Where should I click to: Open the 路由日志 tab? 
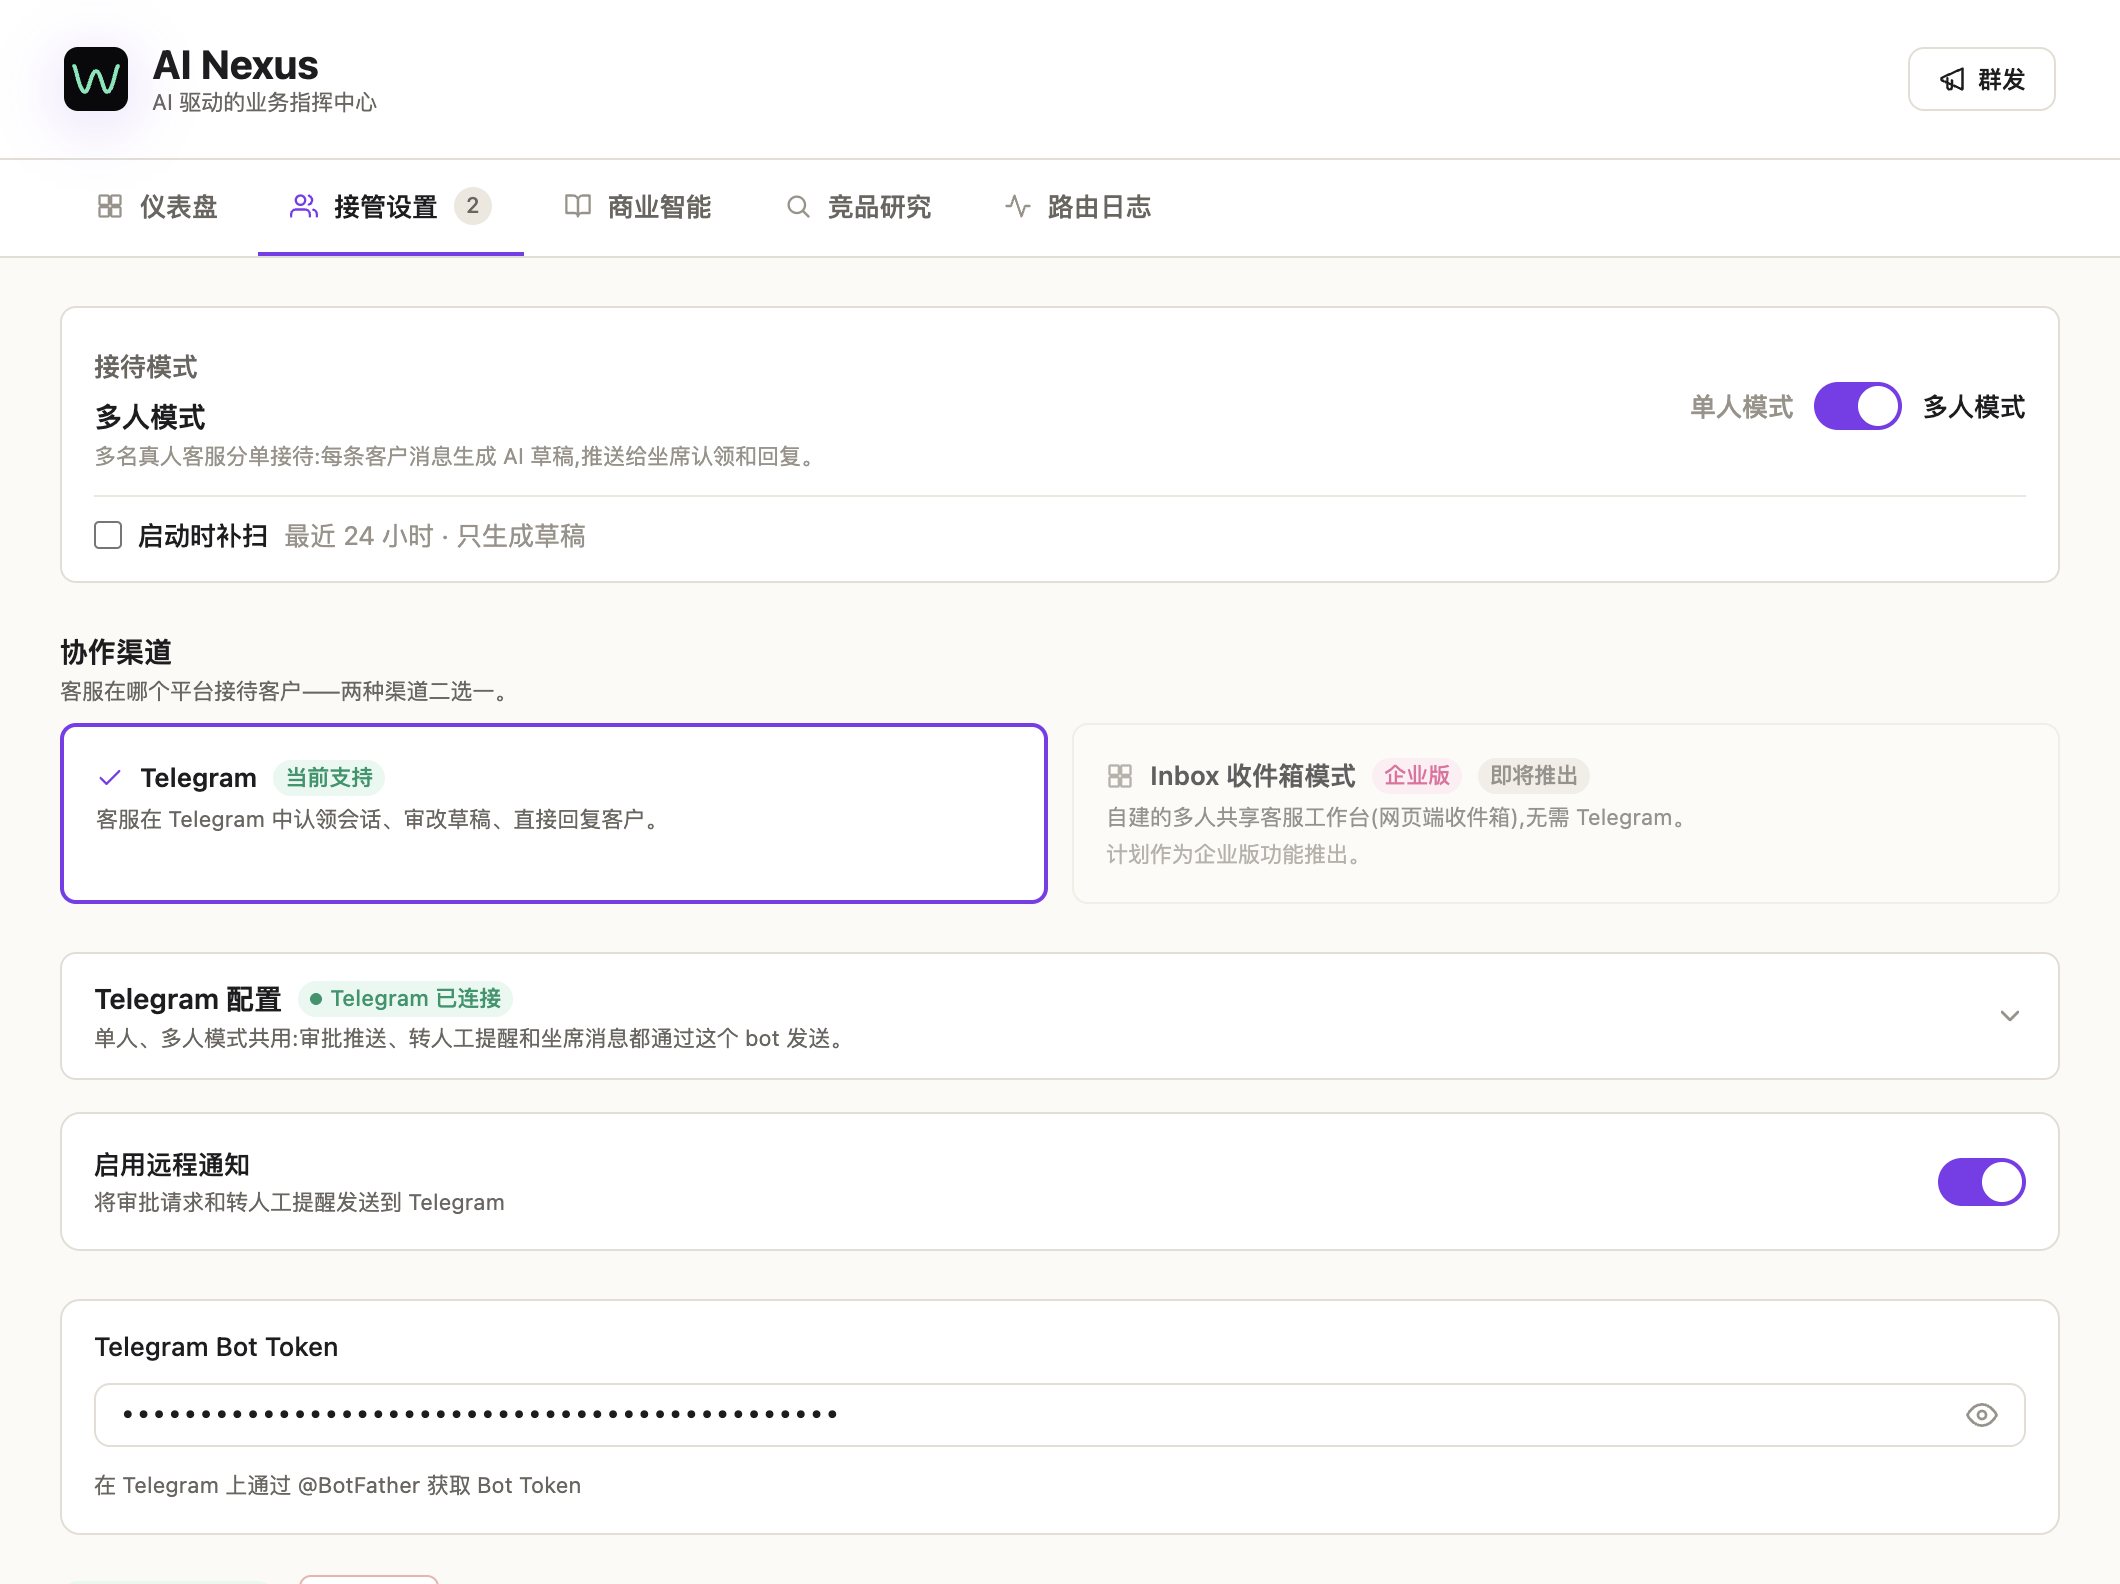(x=1078, y=207)
